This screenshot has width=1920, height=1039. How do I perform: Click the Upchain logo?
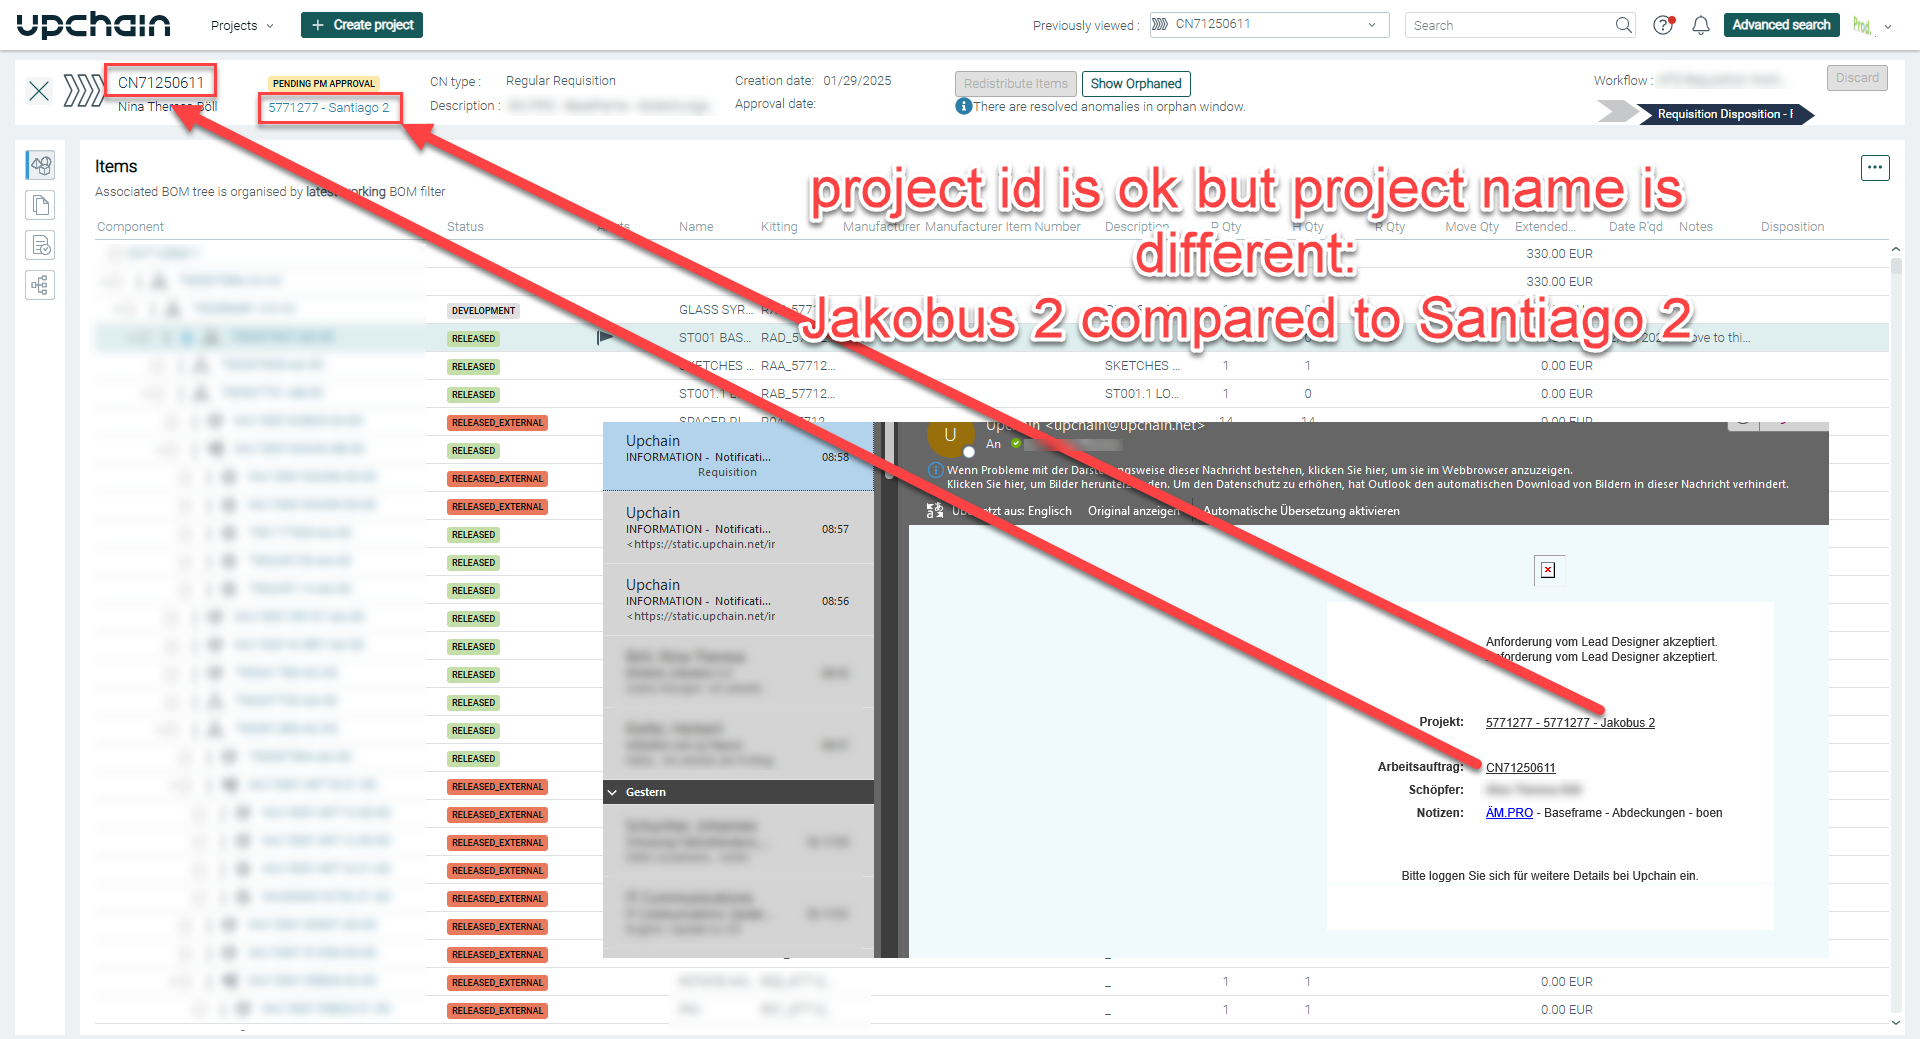pos(93,24)
